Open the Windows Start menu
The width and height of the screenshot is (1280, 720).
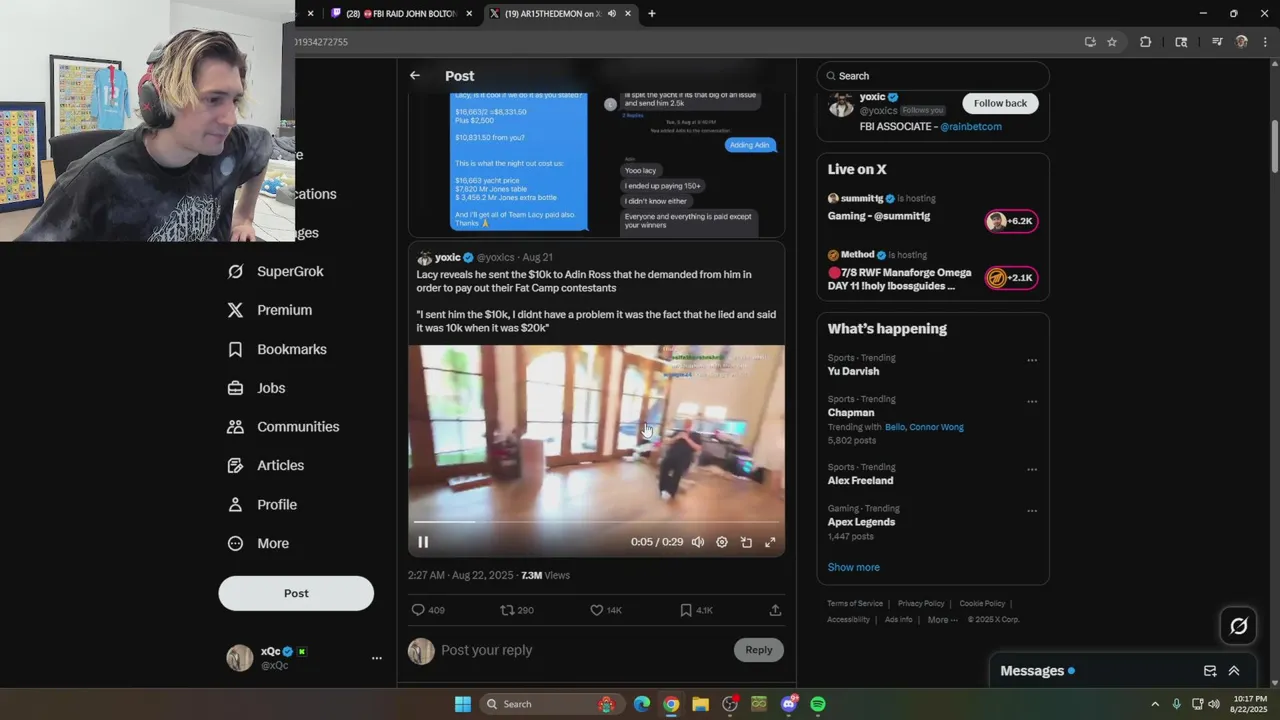[x=463, y=704]
